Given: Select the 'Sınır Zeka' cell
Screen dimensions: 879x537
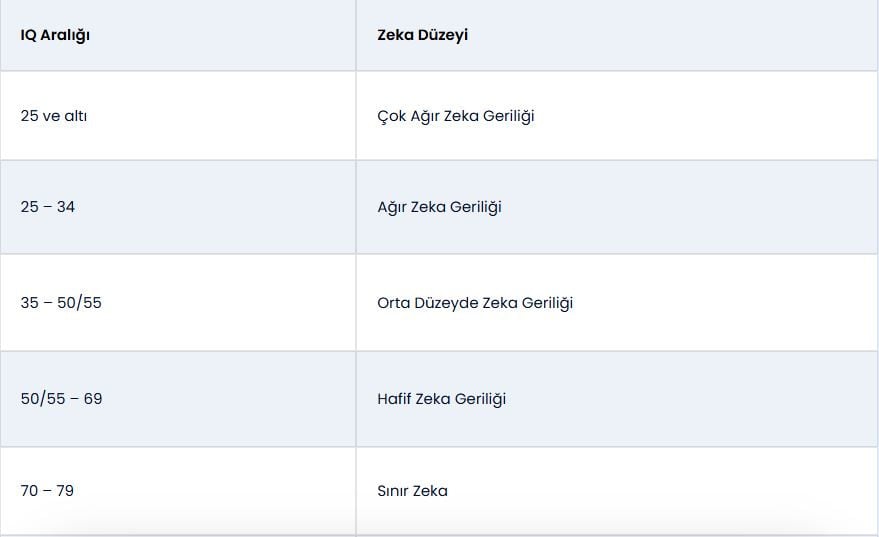Looking at the screenshot, I should tap(412, 491).
